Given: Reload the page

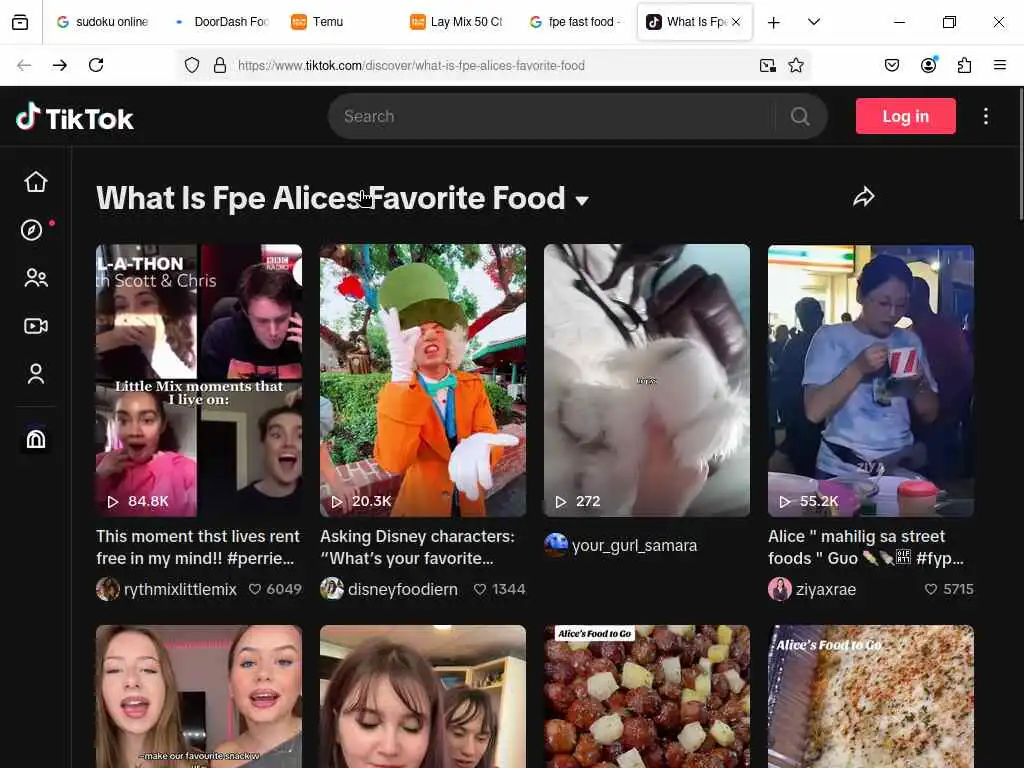Looking at the screenshot, I should 96,65.
